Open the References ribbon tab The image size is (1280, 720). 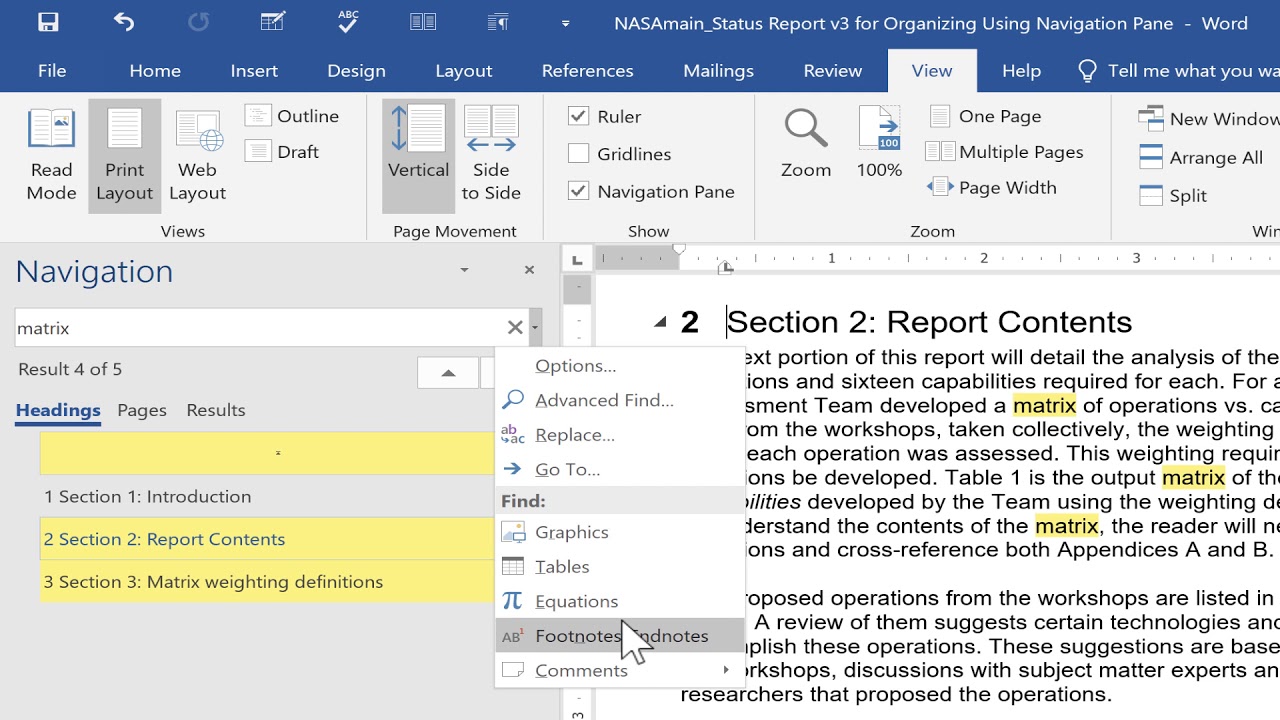click(587, 71)
